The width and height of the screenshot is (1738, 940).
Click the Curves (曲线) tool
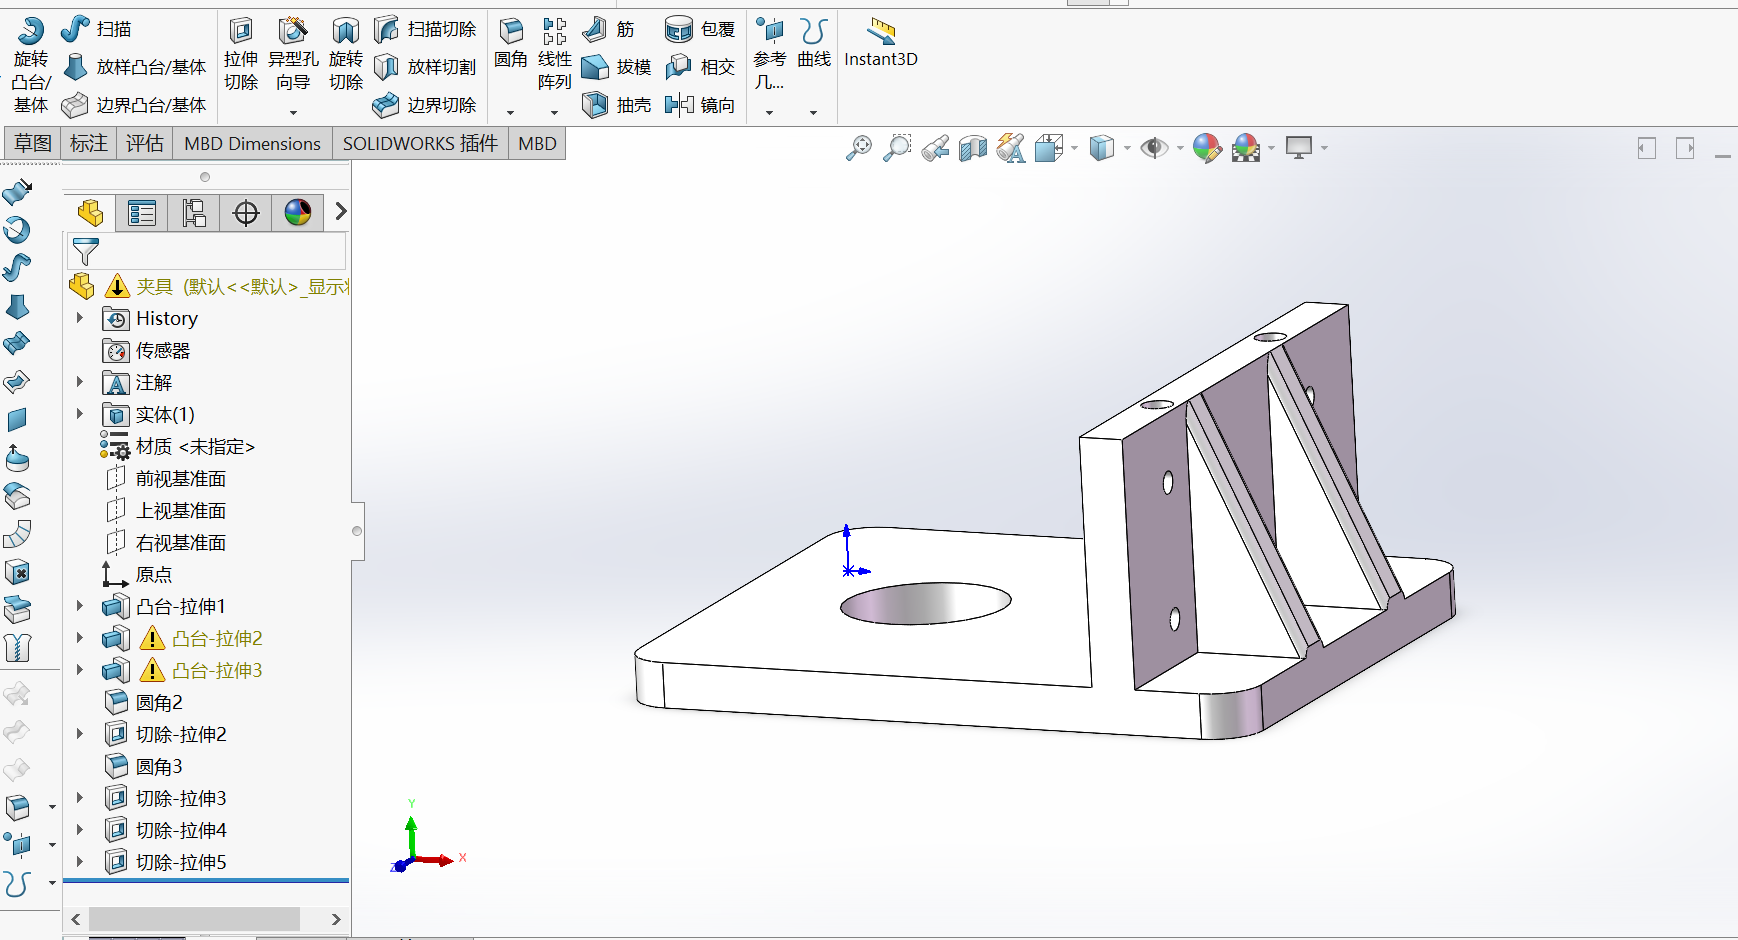814,44
